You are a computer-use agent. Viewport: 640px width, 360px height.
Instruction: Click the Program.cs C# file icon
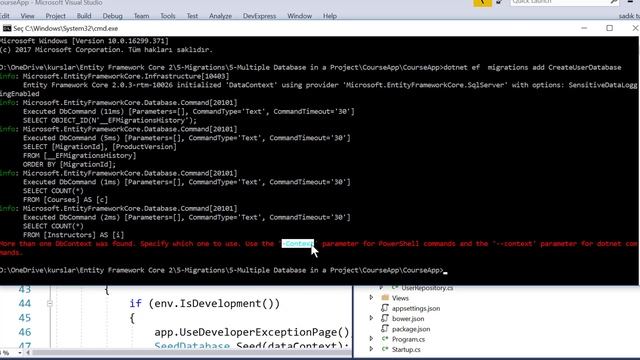(x=384, y=339)
